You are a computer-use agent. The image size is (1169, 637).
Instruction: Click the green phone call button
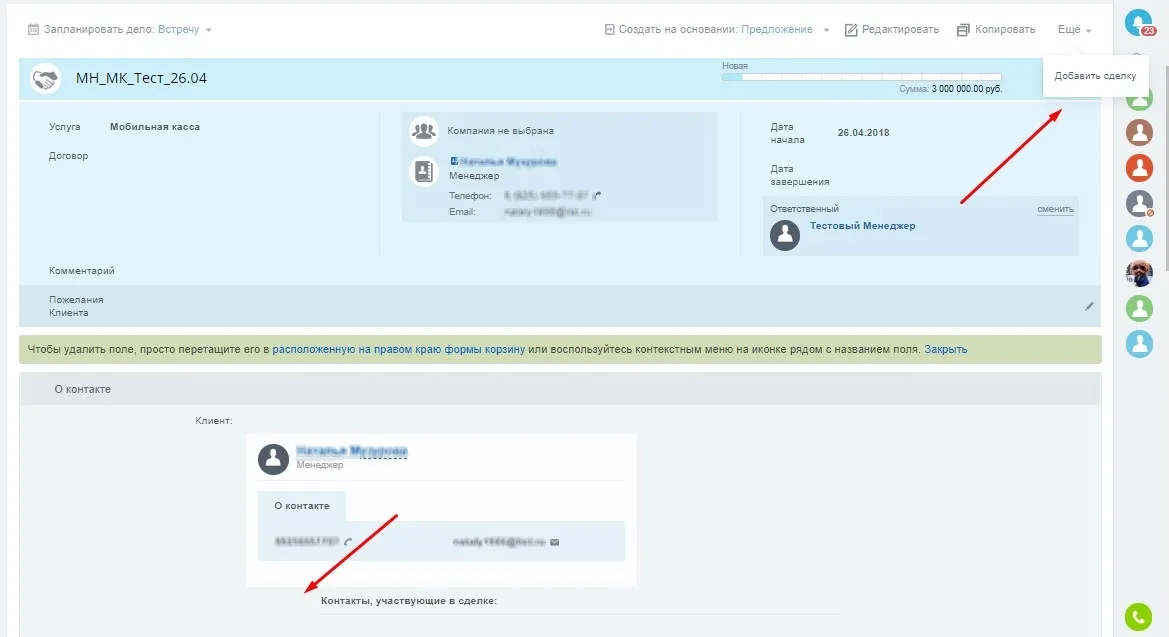coord(1138,616)
